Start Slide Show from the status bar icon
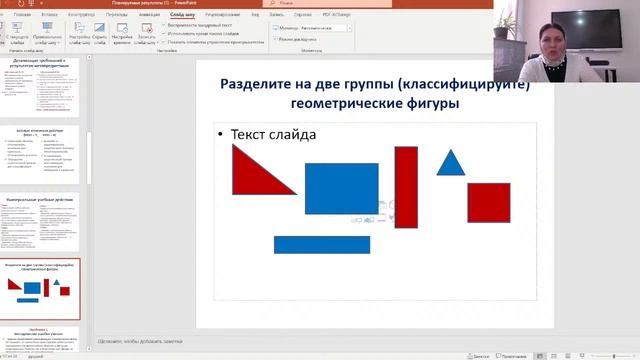Screen dimensions: 640x360 click(x=582, y=356)
